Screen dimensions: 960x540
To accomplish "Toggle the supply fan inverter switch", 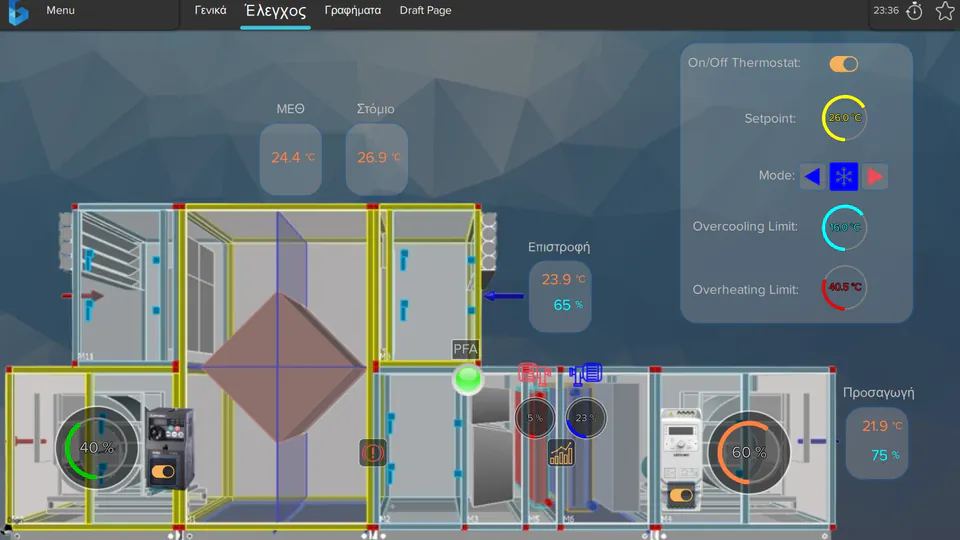I will 681,495.
